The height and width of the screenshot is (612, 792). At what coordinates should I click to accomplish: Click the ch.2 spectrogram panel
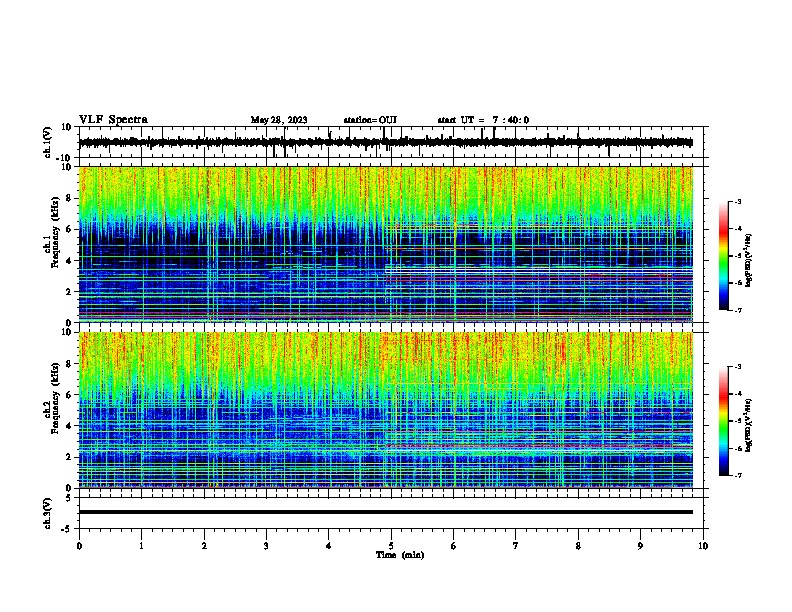(386, 410)
